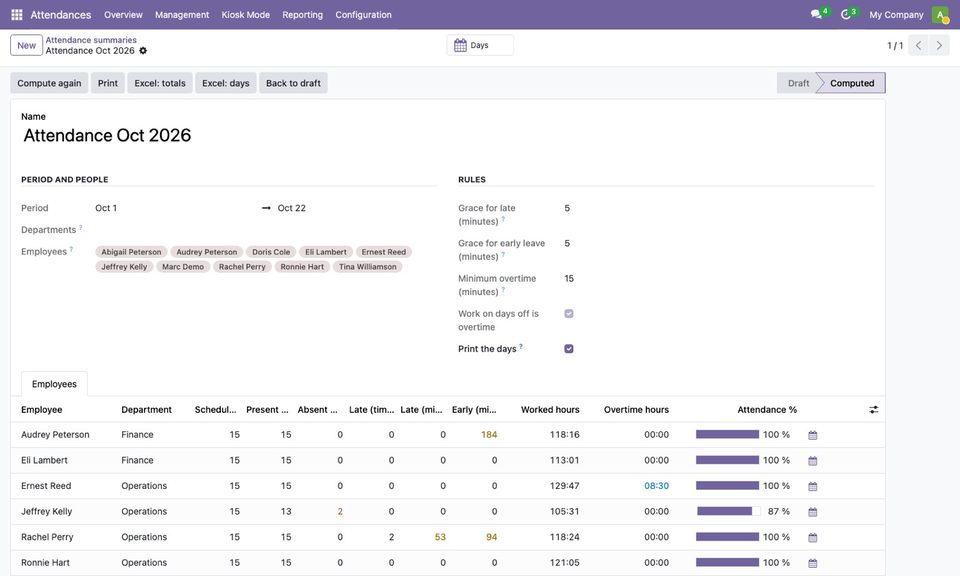
Task: Open the Configuration menu
Action: tap(363, 15)
